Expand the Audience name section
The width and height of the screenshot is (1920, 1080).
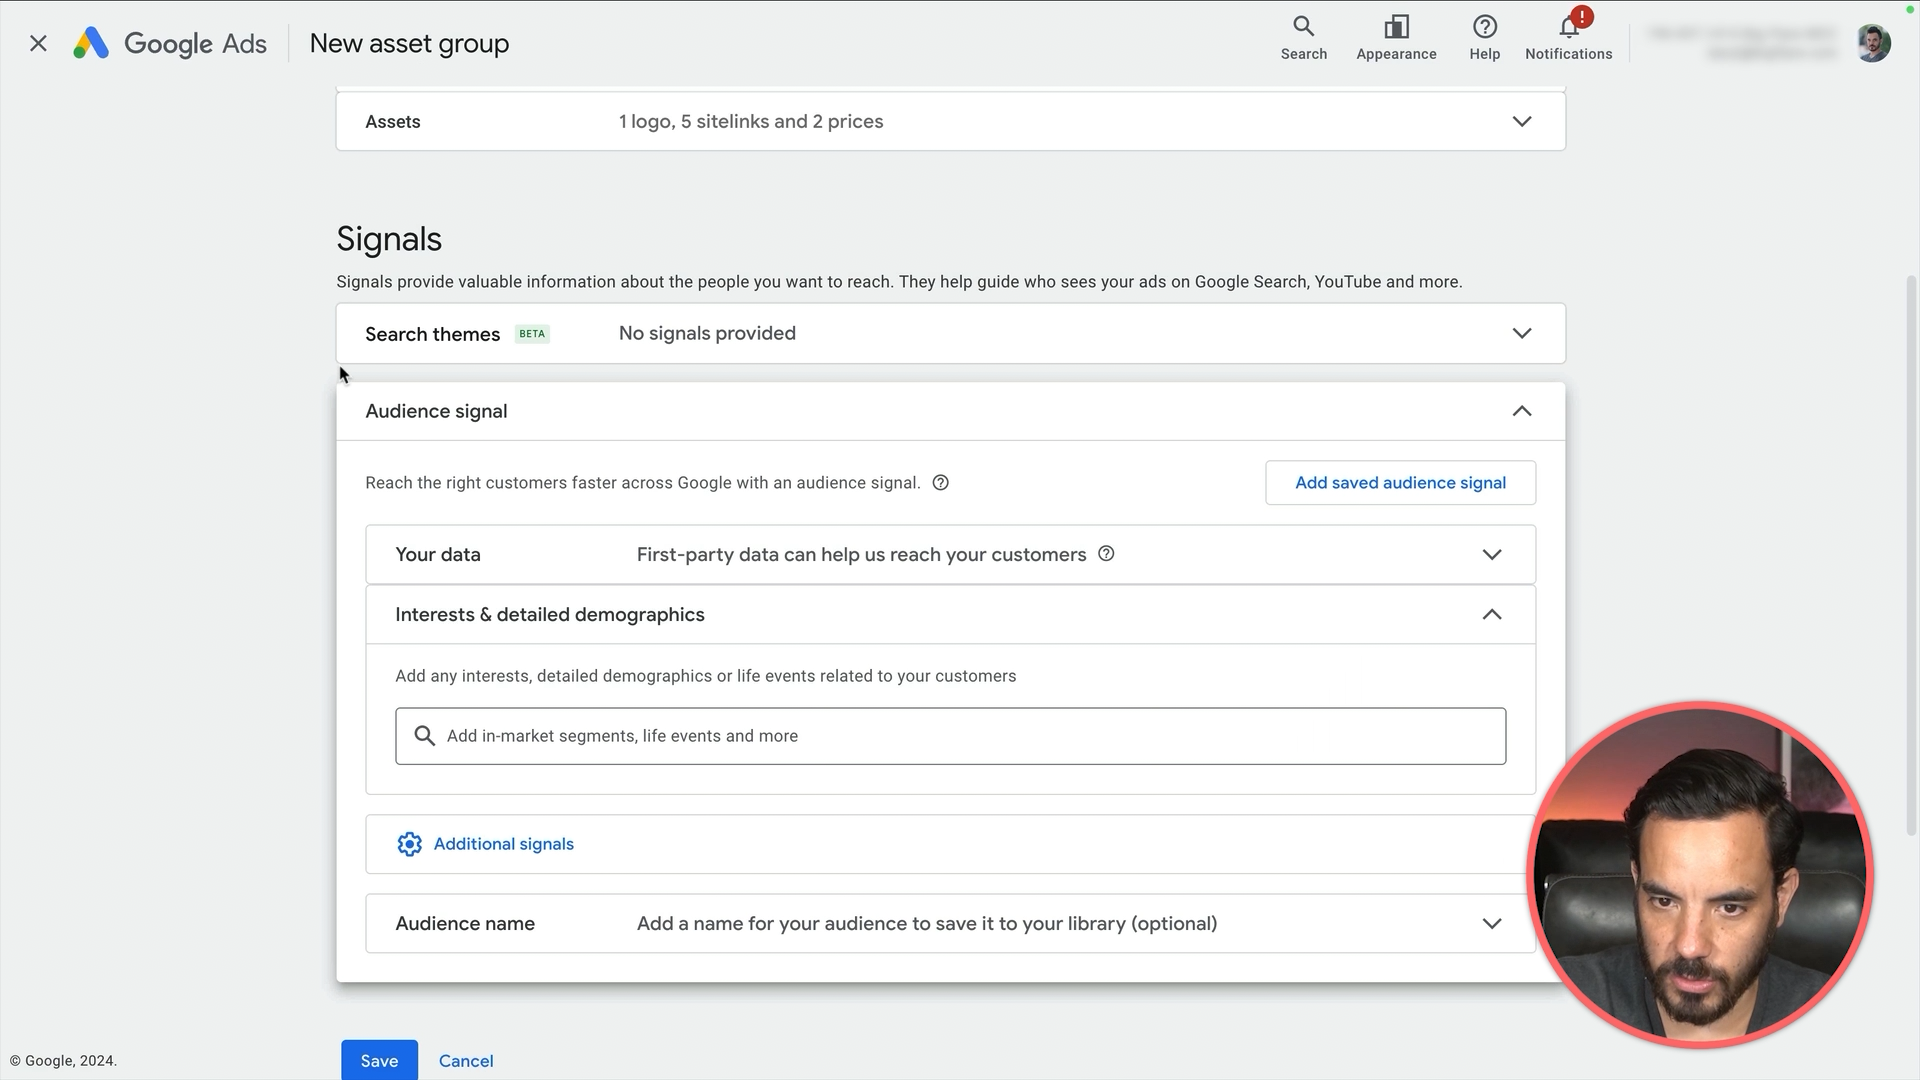[x=1492, y=923]
